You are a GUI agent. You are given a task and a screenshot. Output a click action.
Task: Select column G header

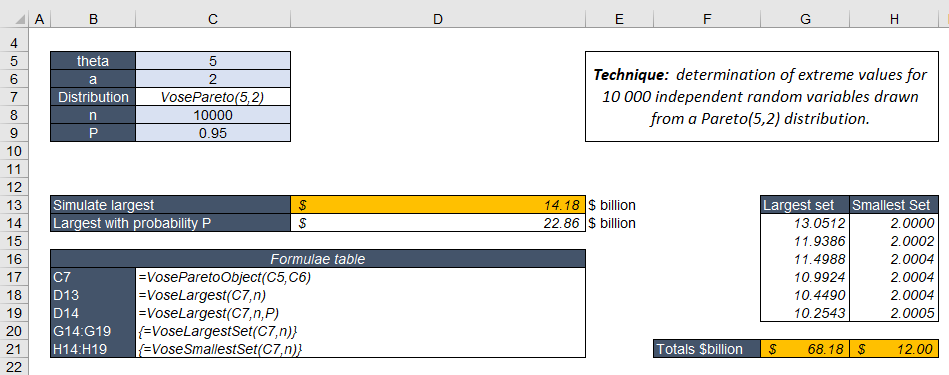click(805, 19)
